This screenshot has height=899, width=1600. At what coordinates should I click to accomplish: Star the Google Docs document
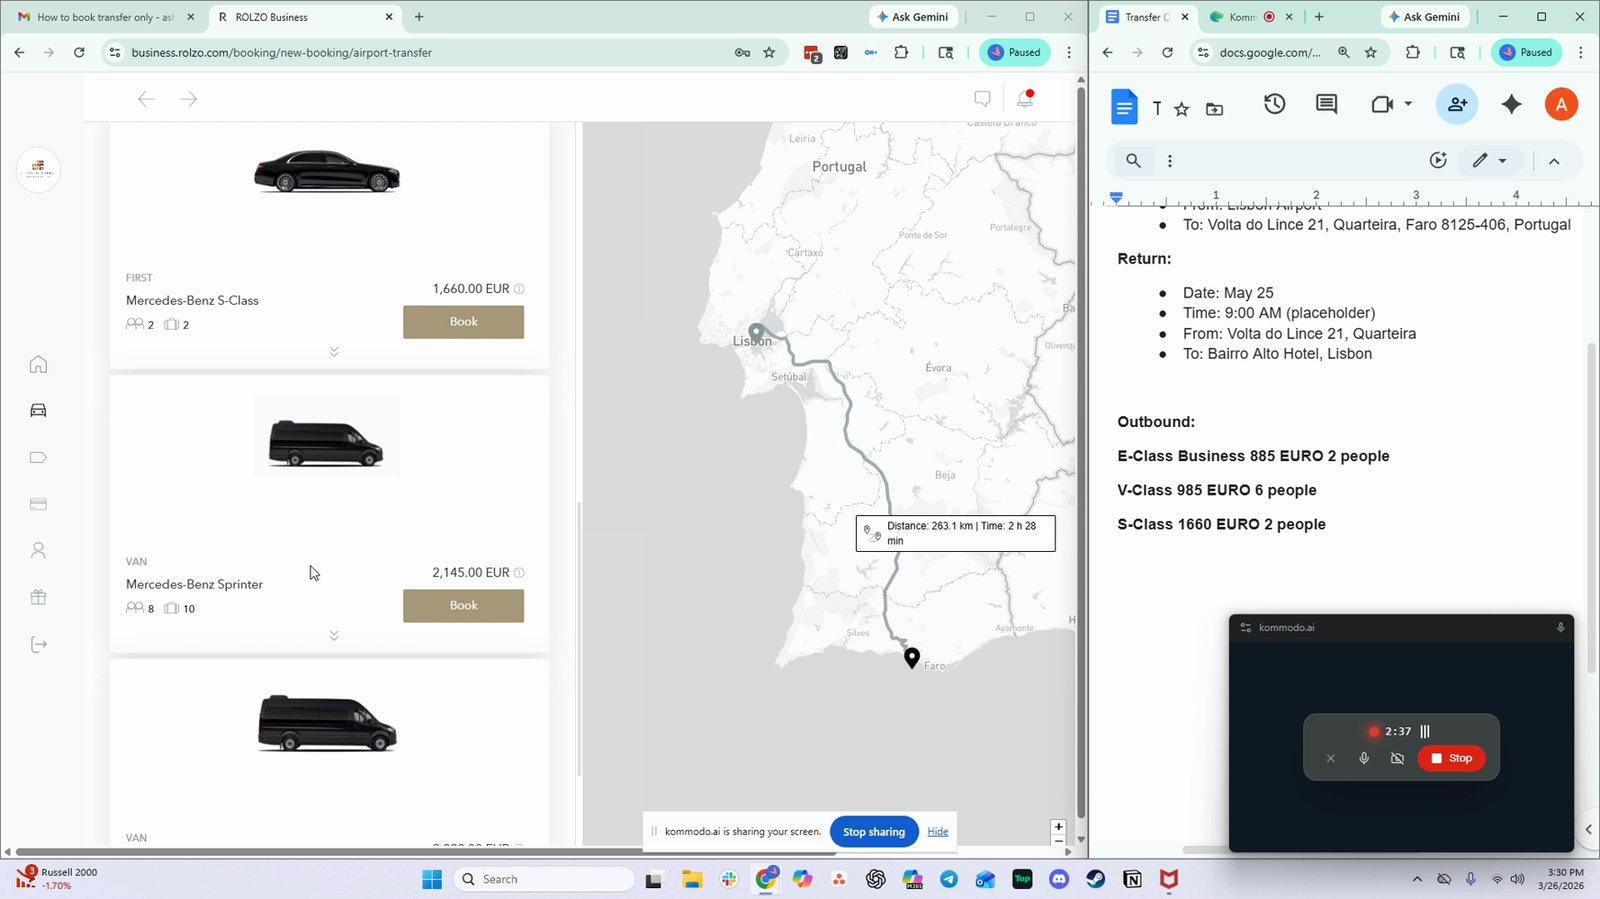pyautogui.click(x=1182, y=109)
